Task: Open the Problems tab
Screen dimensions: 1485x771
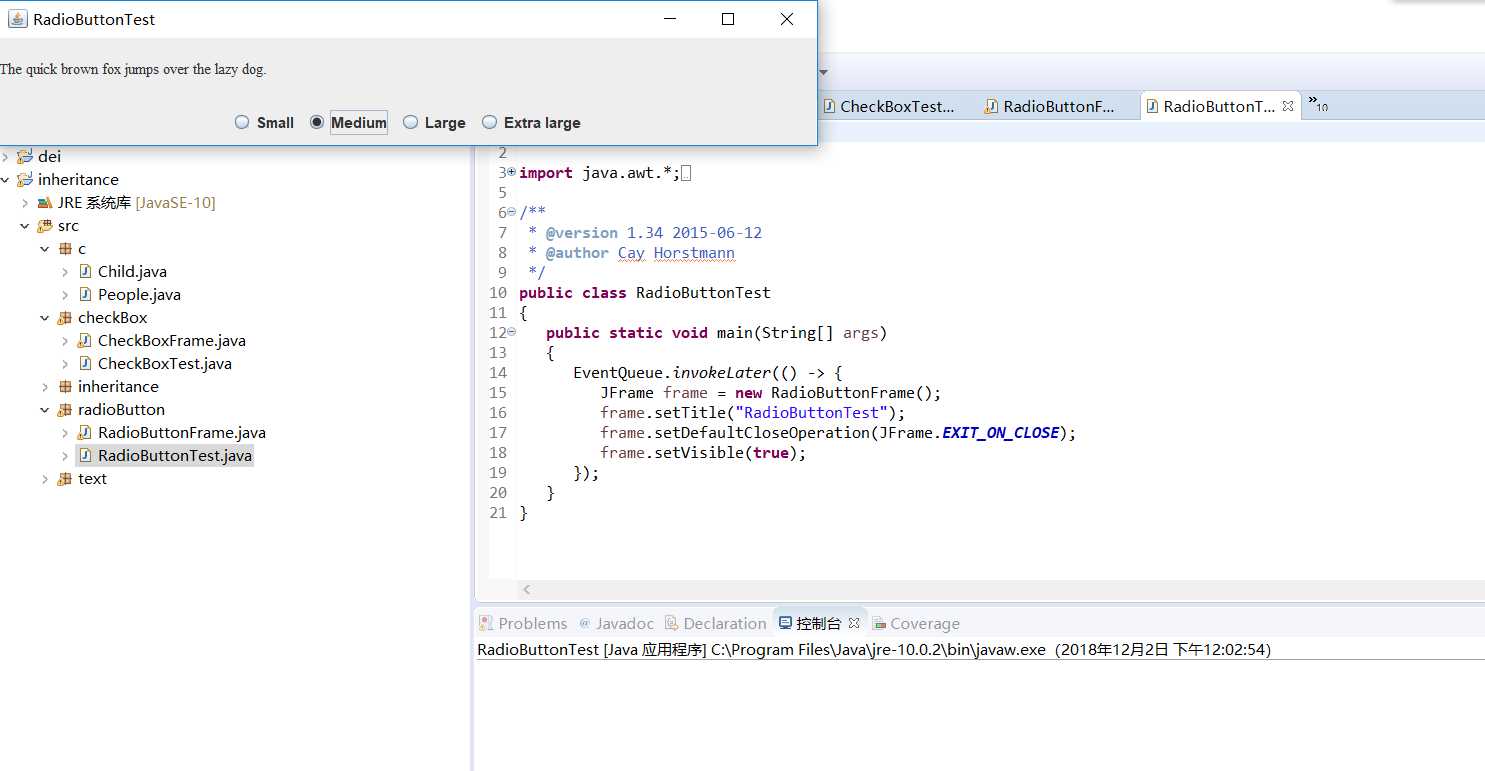Action: (523, 623)
